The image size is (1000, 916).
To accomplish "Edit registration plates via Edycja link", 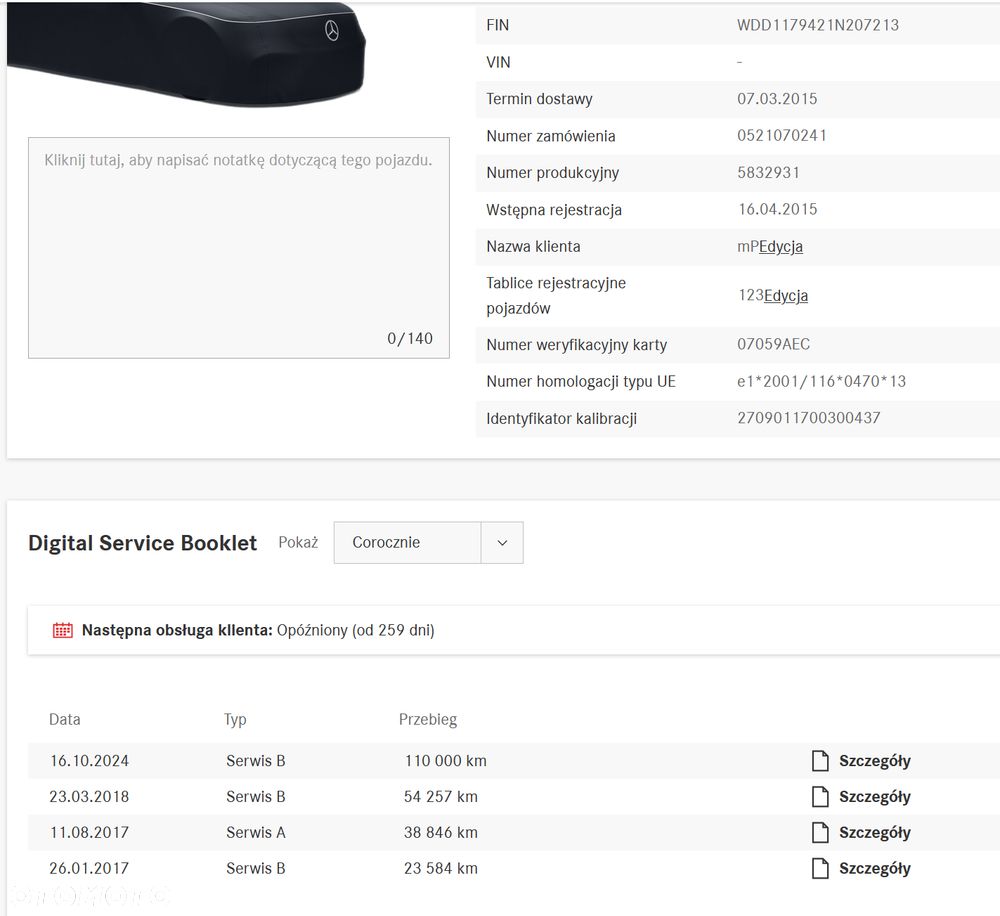I will coord(786,295).
